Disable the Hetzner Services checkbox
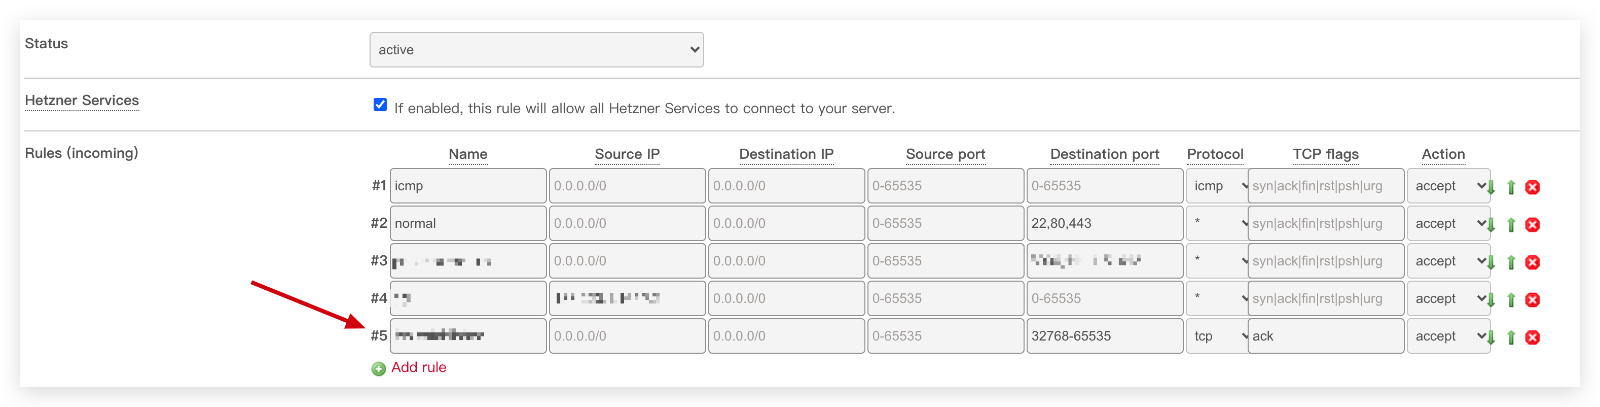 [x=380, y=105]
